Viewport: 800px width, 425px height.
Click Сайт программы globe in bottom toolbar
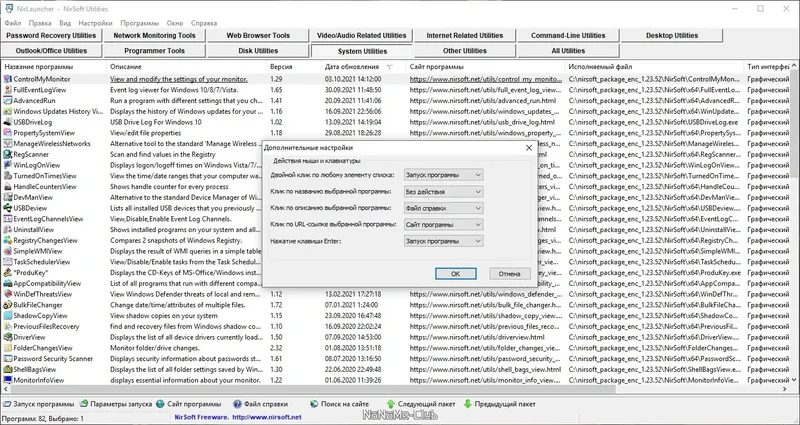tap(189, 404)
